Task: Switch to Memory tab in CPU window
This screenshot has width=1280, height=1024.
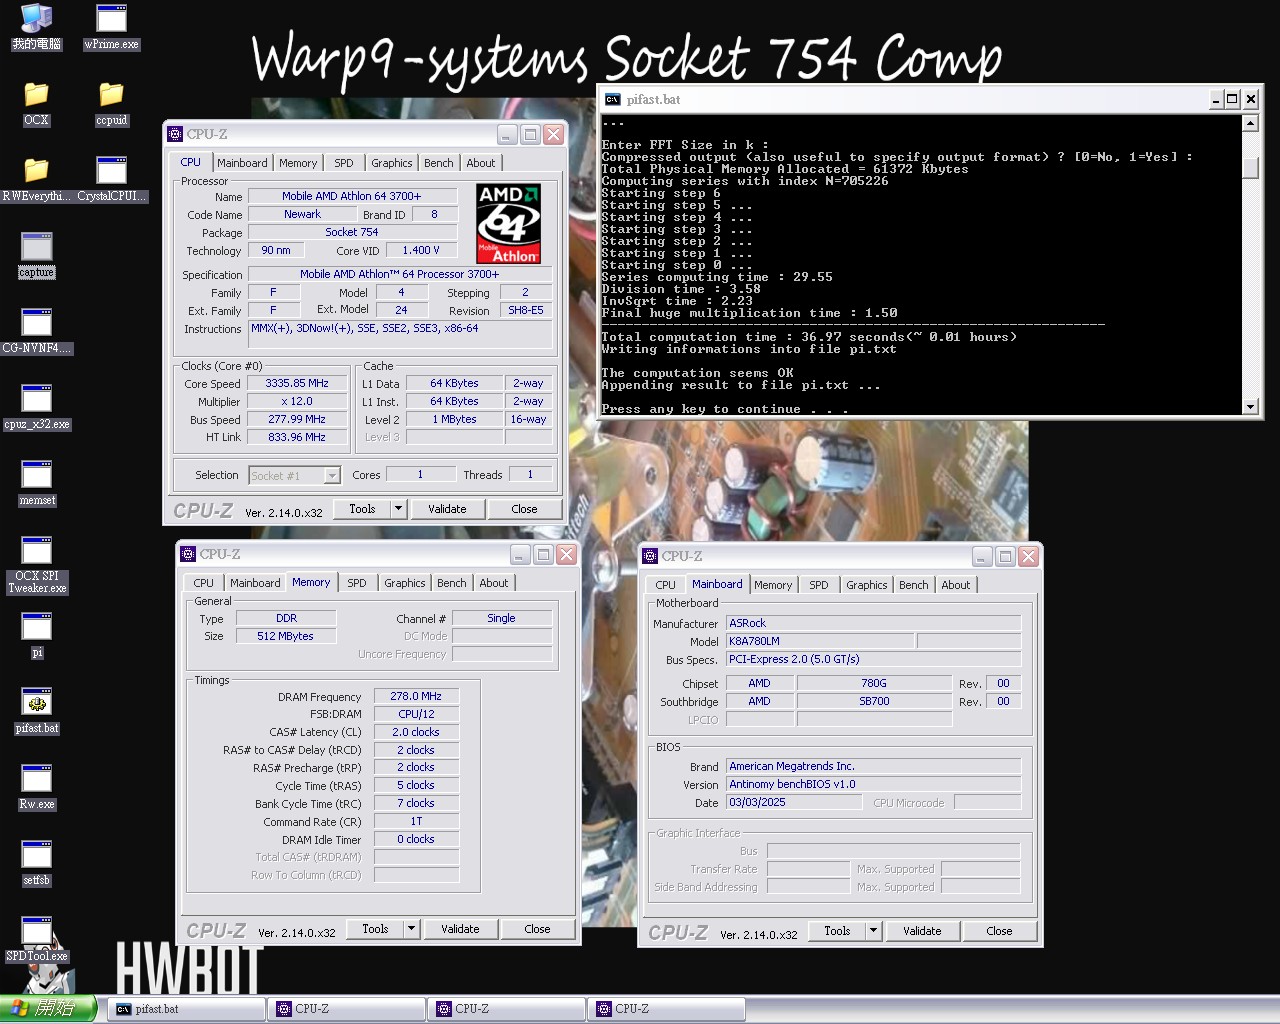Action: pos(298,163)
